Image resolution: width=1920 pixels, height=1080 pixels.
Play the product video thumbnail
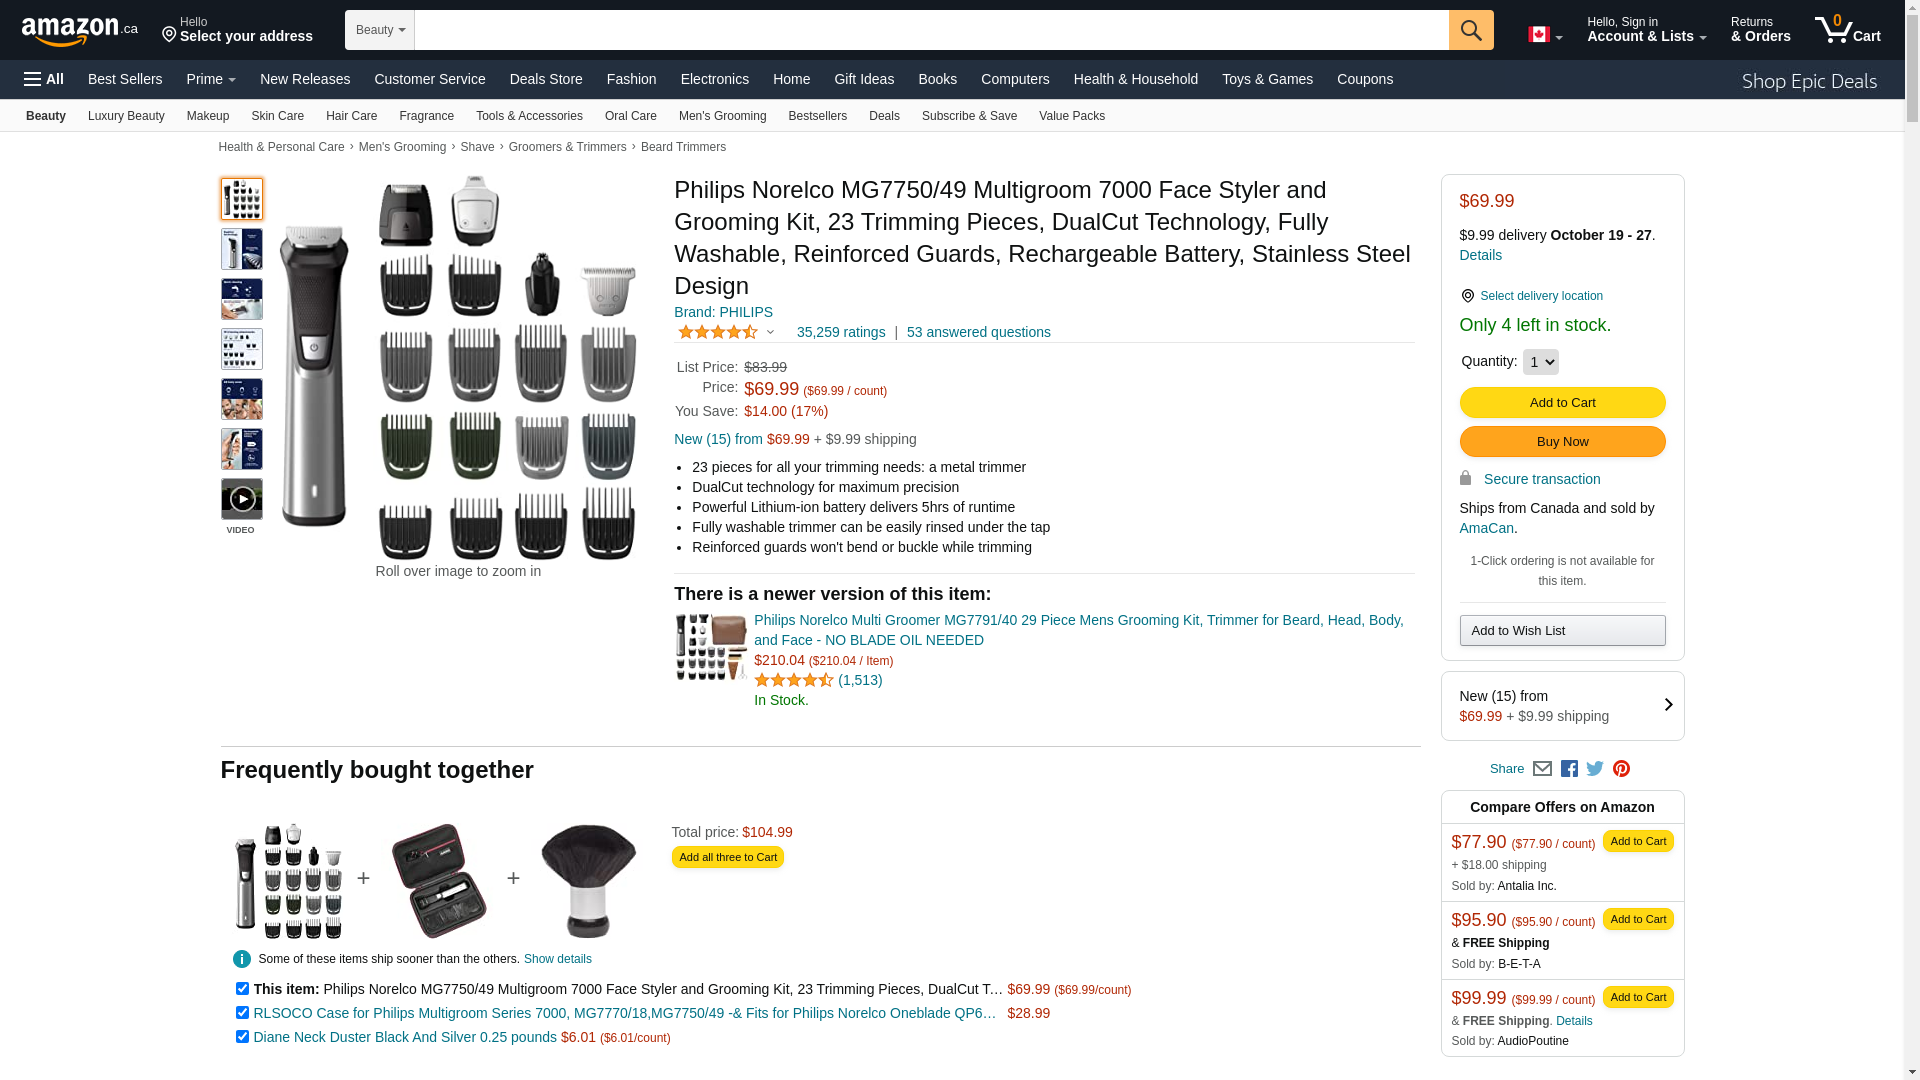coord(242,499)
